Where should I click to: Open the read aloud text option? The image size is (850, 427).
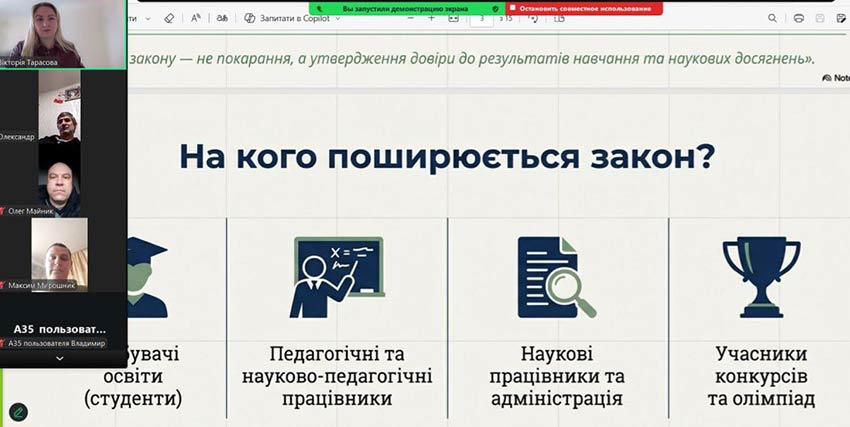click(195, 18)
